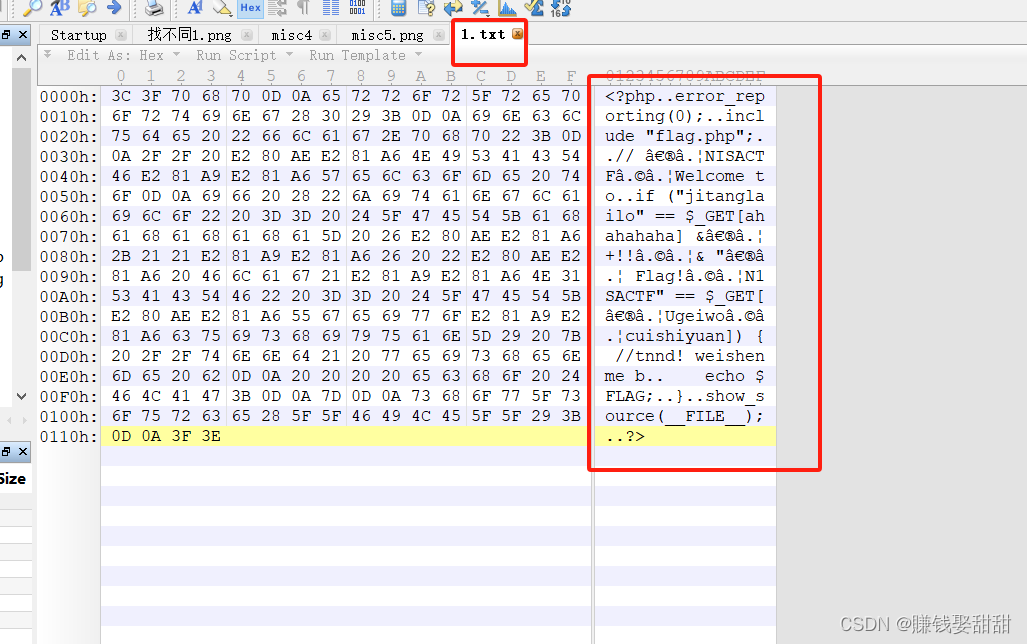Close the misc4 tab
This screenshot has height=644, width=1027.
(325, 35)
